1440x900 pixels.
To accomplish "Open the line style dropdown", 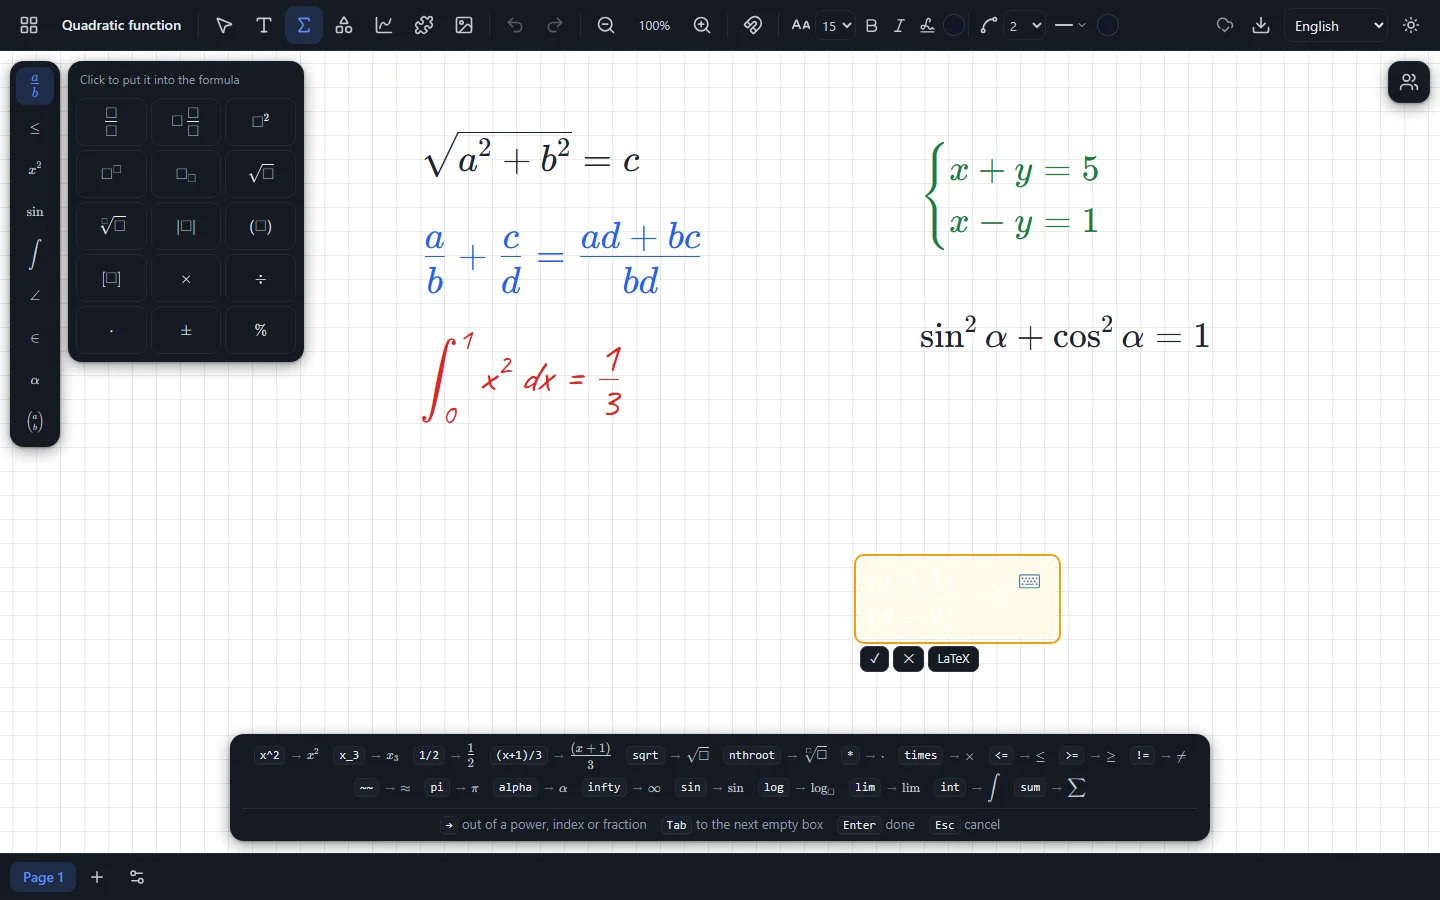I will (1070, 25).
